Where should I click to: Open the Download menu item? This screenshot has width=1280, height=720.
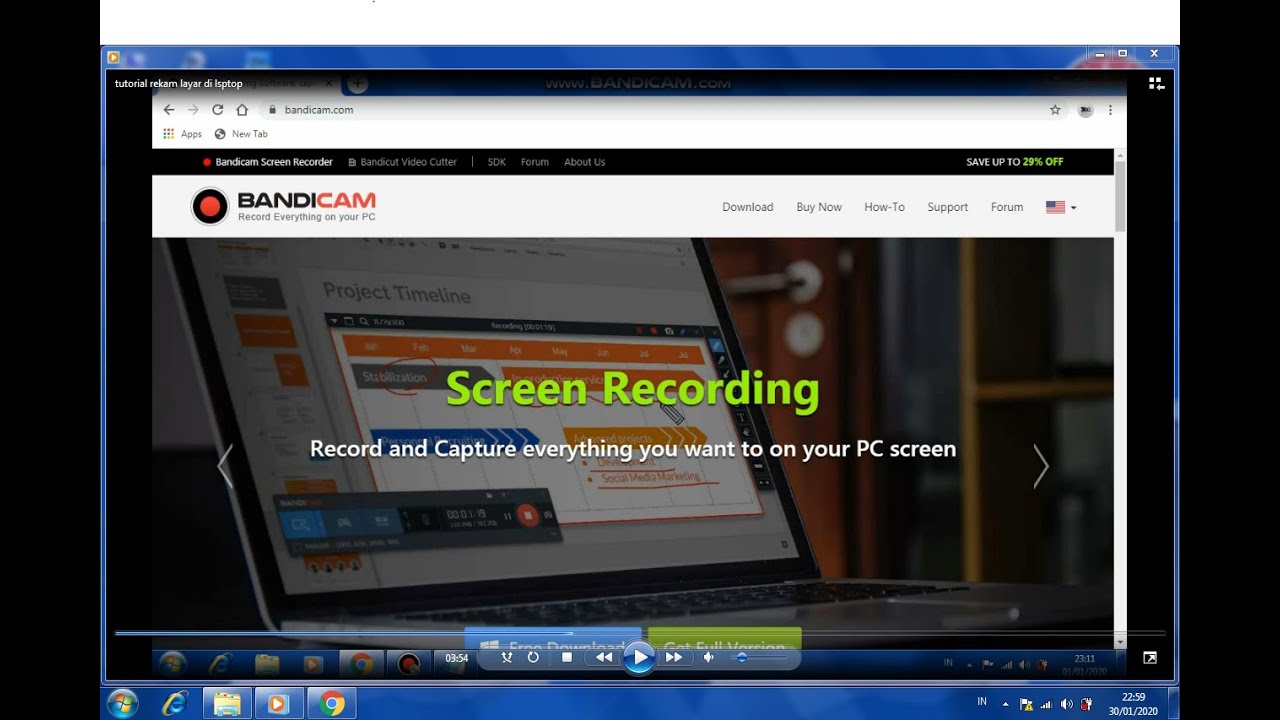tap(748, 207)
